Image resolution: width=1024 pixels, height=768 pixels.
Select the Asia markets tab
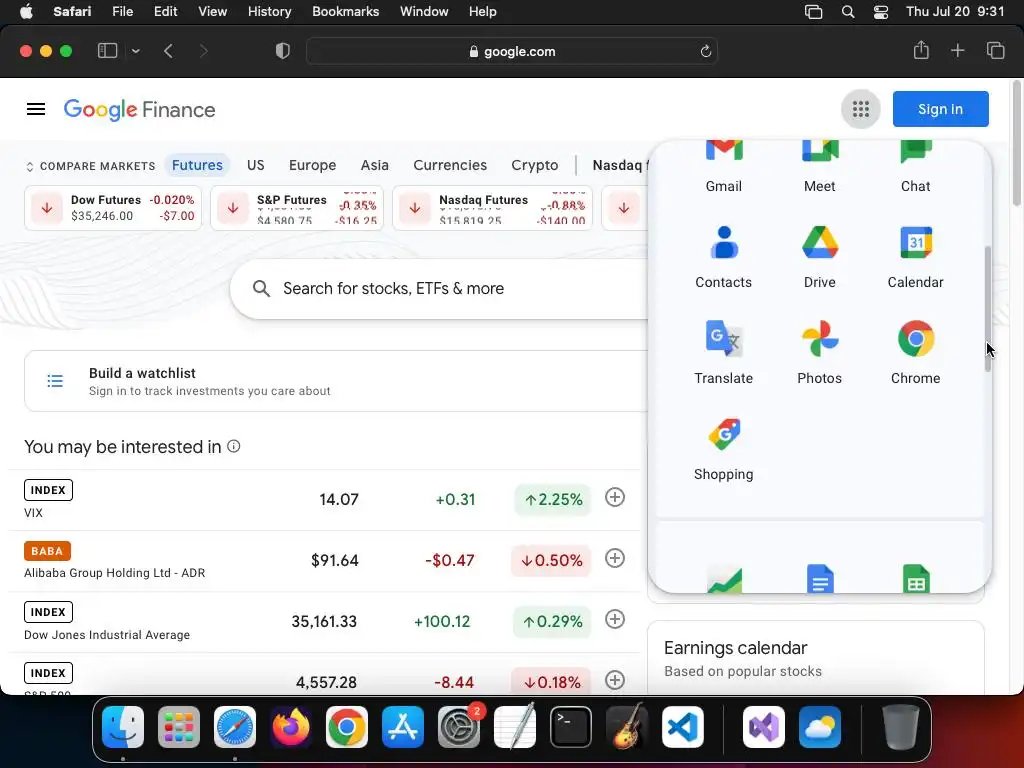375,165
